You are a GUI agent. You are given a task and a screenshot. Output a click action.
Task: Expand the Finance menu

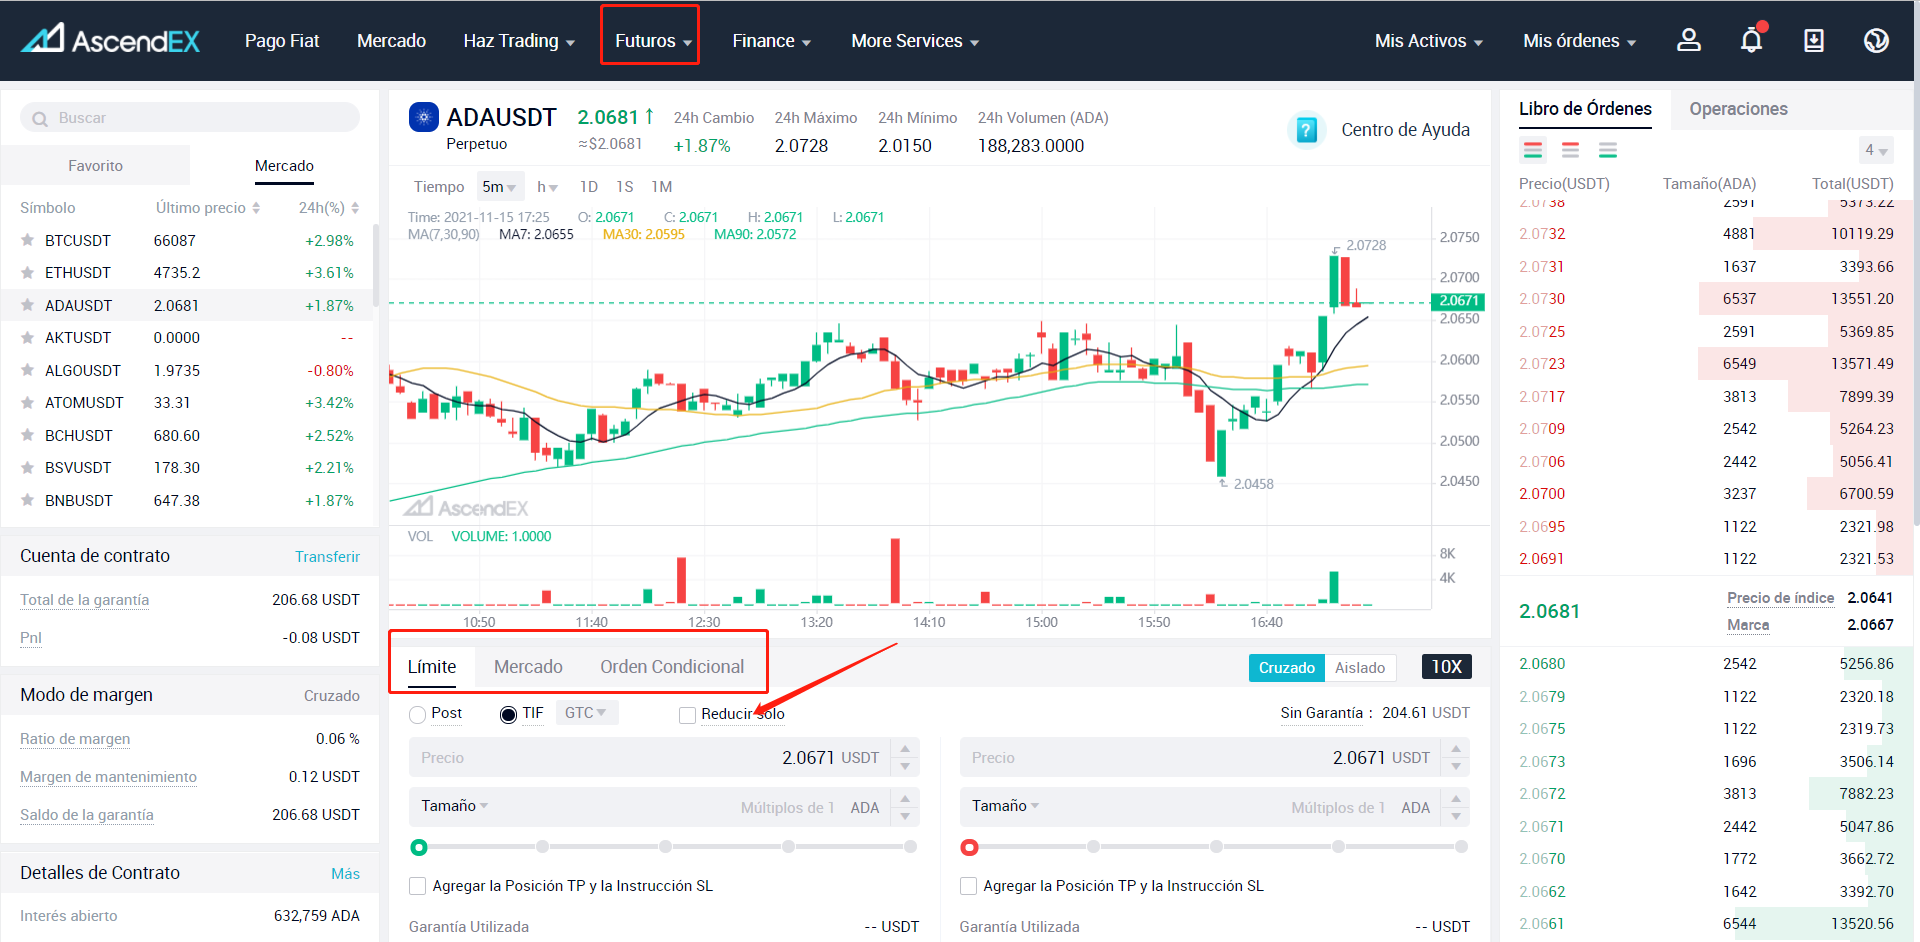pos(771,41)
